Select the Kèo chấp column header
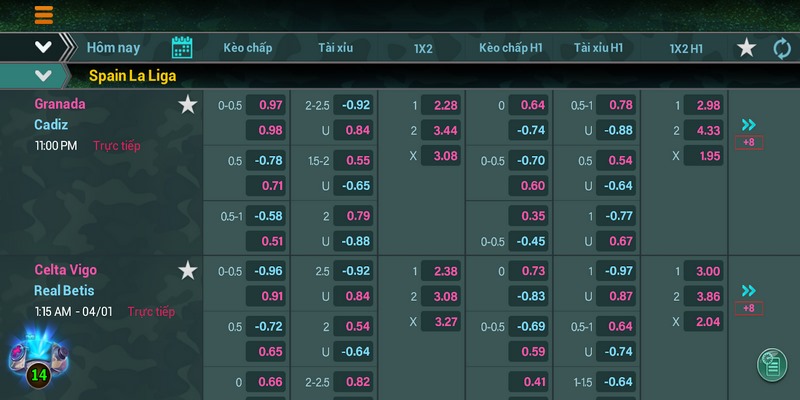The width and height of the screenshot is (800, 400). (247, 48)
